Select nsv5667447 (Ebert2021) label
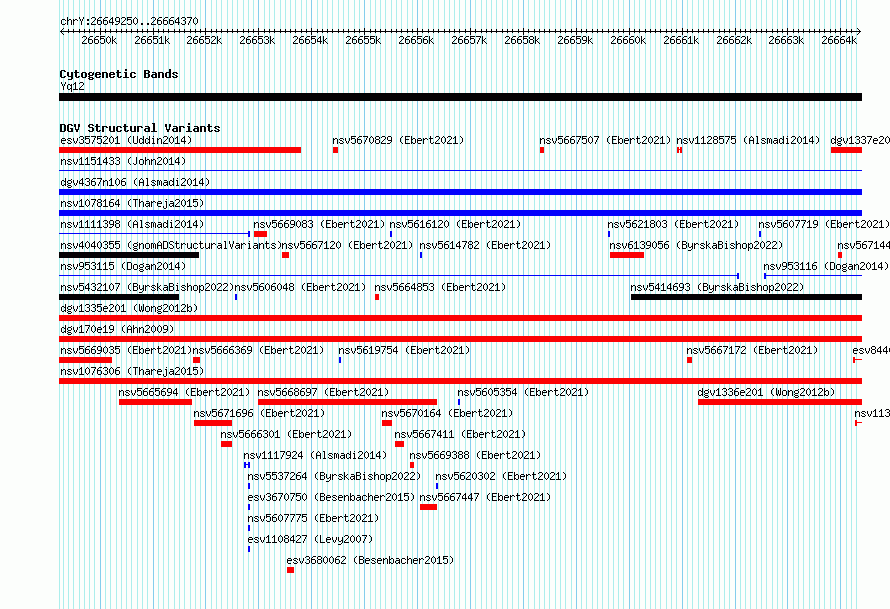Screen dimensions: 890x609 pos(485,497)
